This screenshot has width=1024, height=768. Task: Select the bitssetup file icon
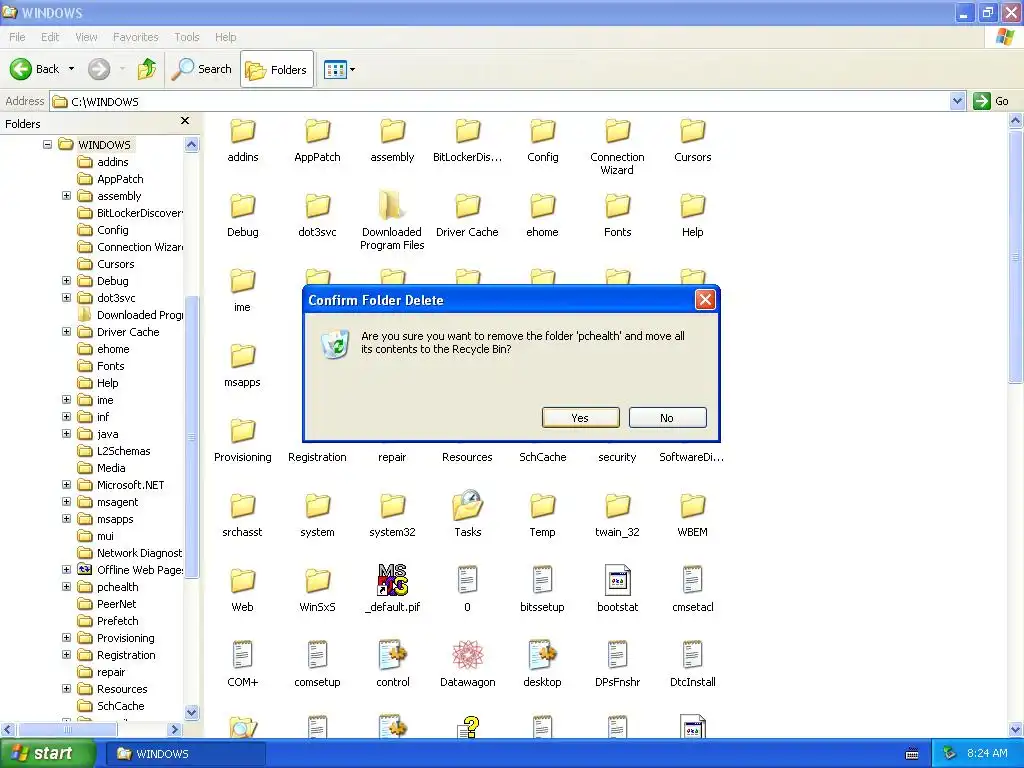click(x=543, y=580)
